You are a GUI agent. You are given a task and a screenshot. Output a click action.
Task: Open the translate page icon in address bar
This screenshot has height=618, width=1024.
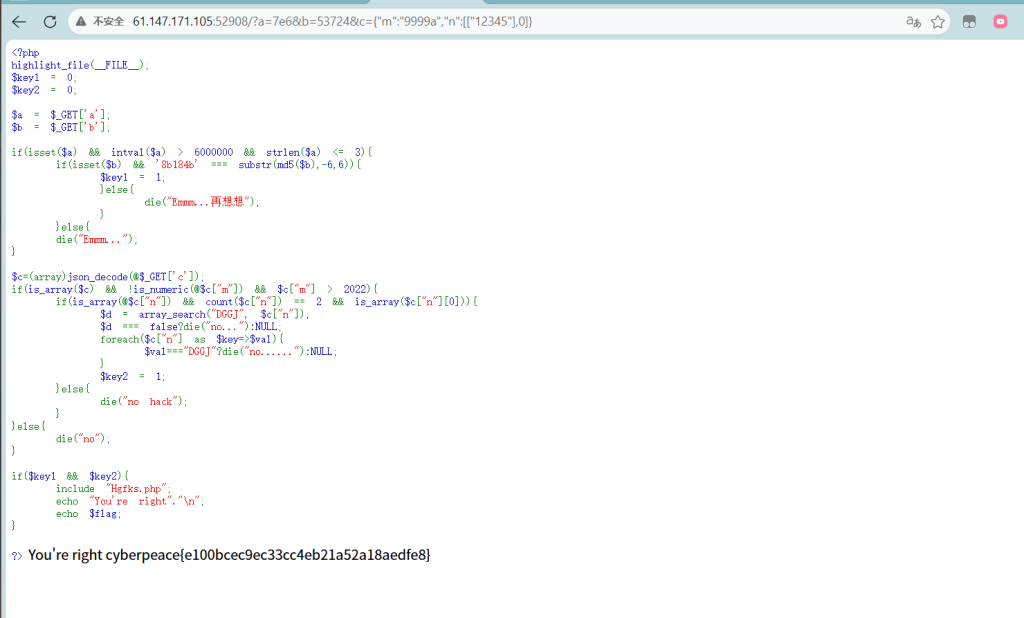pos(913,21)
